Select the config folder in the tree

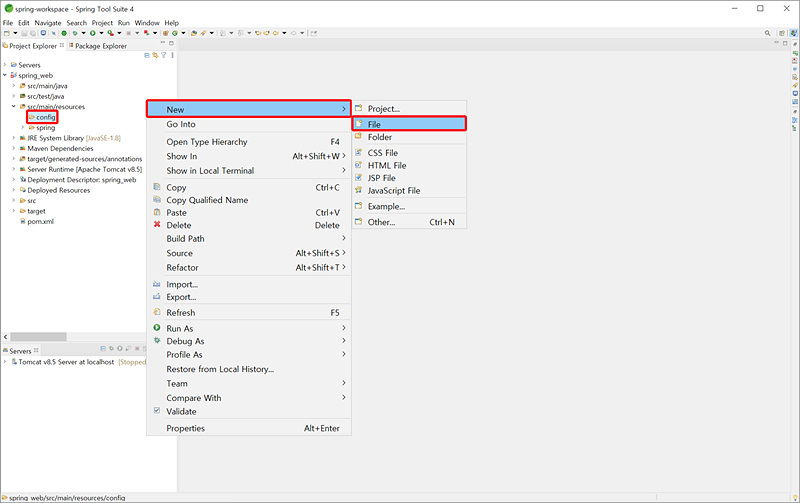(42, 117)
